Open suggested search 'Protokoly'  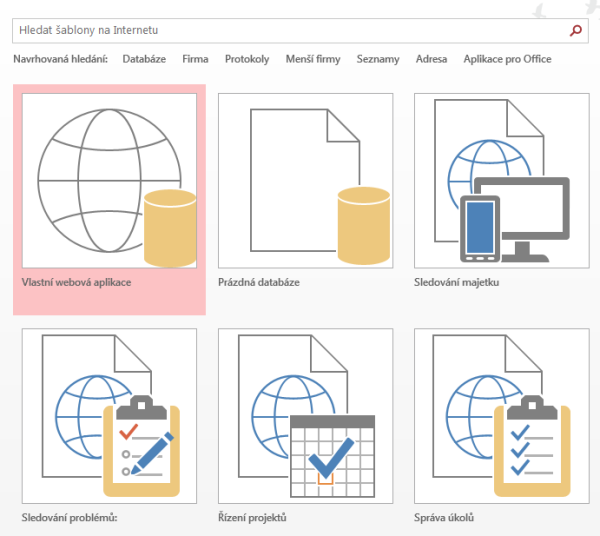click(x=247, y=59)
